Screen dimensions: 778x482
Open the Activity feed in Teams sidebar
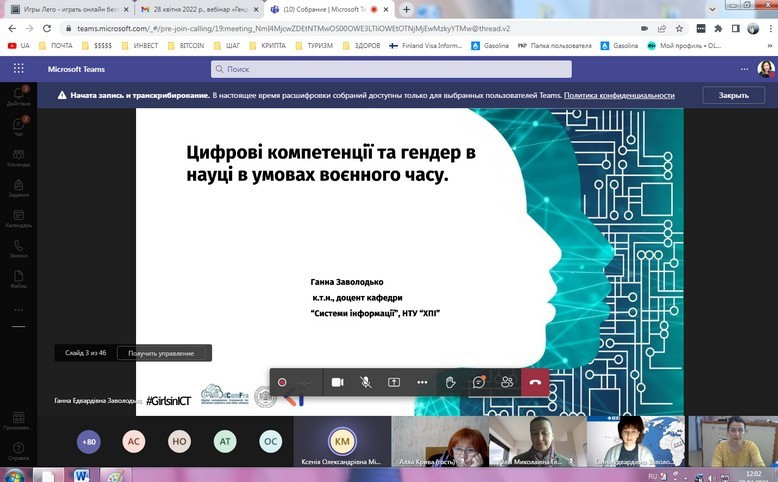pos(18,96)
